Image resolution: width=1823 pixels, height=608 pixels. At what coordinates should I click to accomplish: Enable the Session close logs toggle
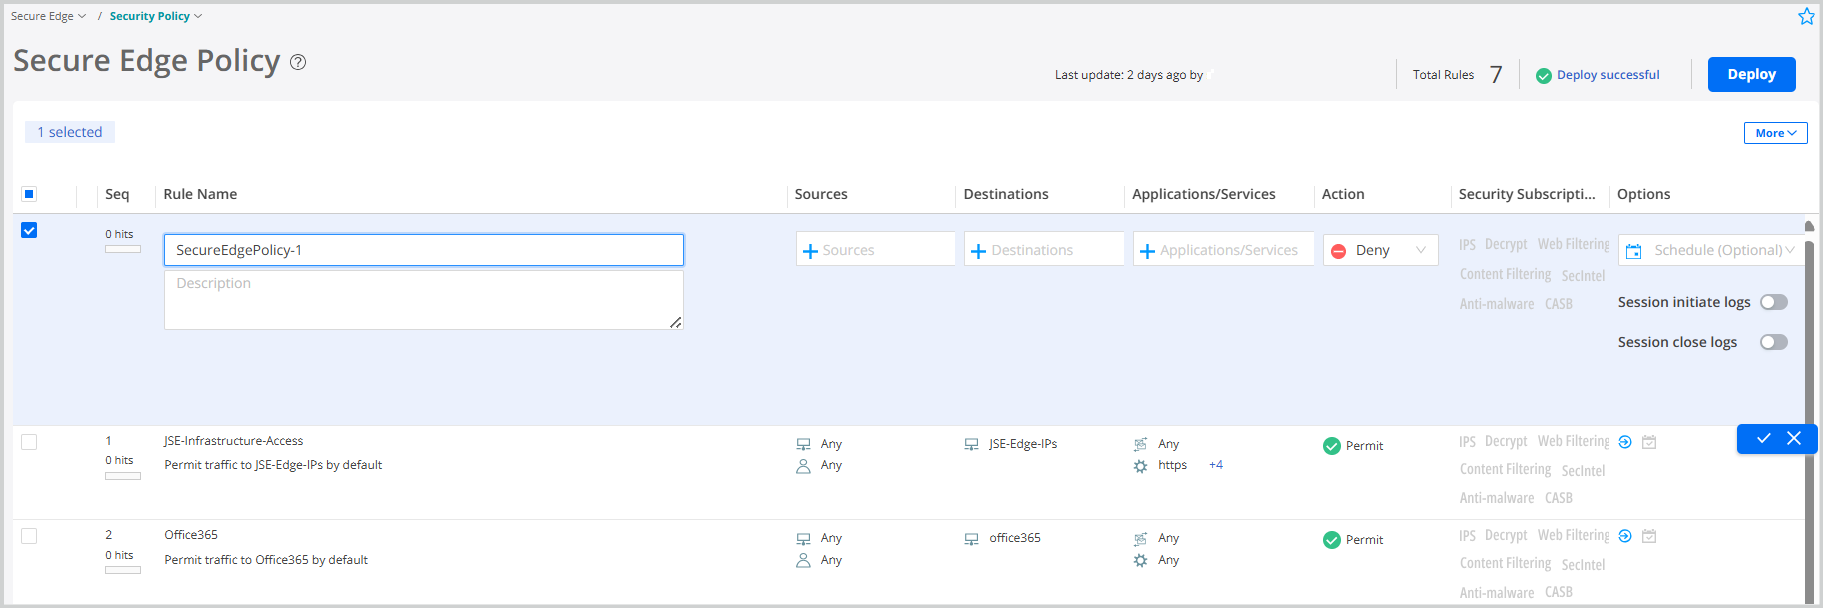[1773, 342]
